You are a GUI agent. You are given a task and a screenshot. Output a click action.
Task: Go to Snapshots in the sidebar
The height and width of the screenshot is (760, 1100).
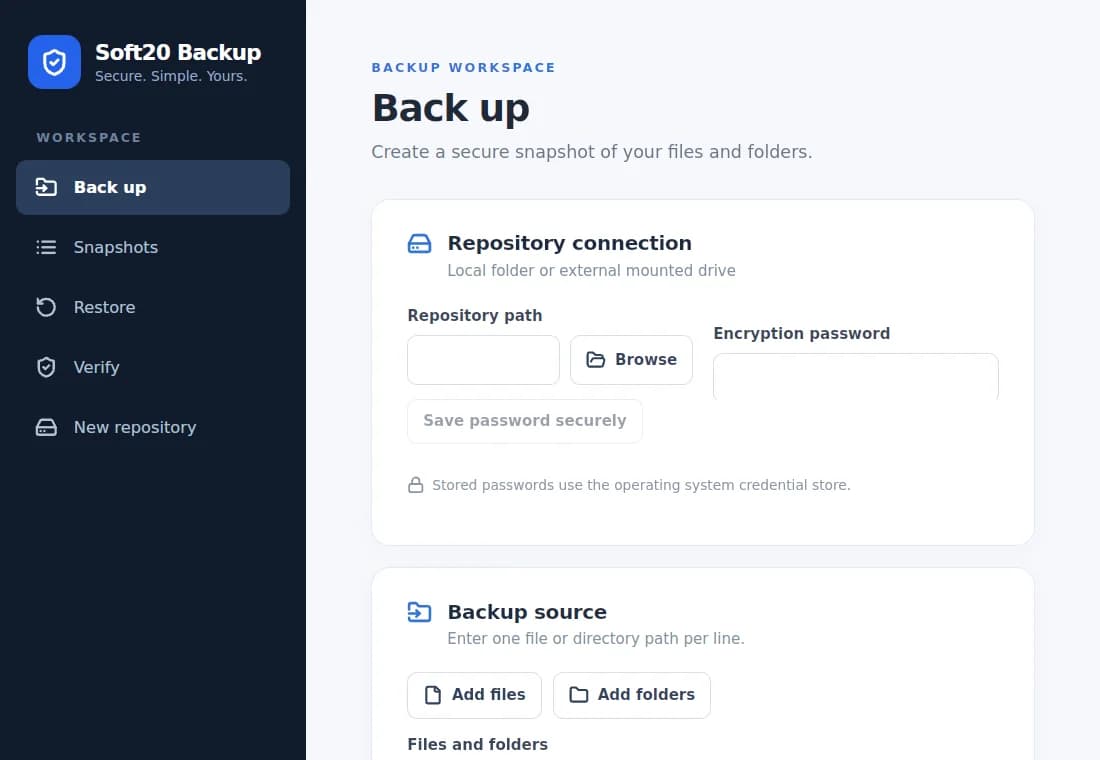(x=153, y=247)
